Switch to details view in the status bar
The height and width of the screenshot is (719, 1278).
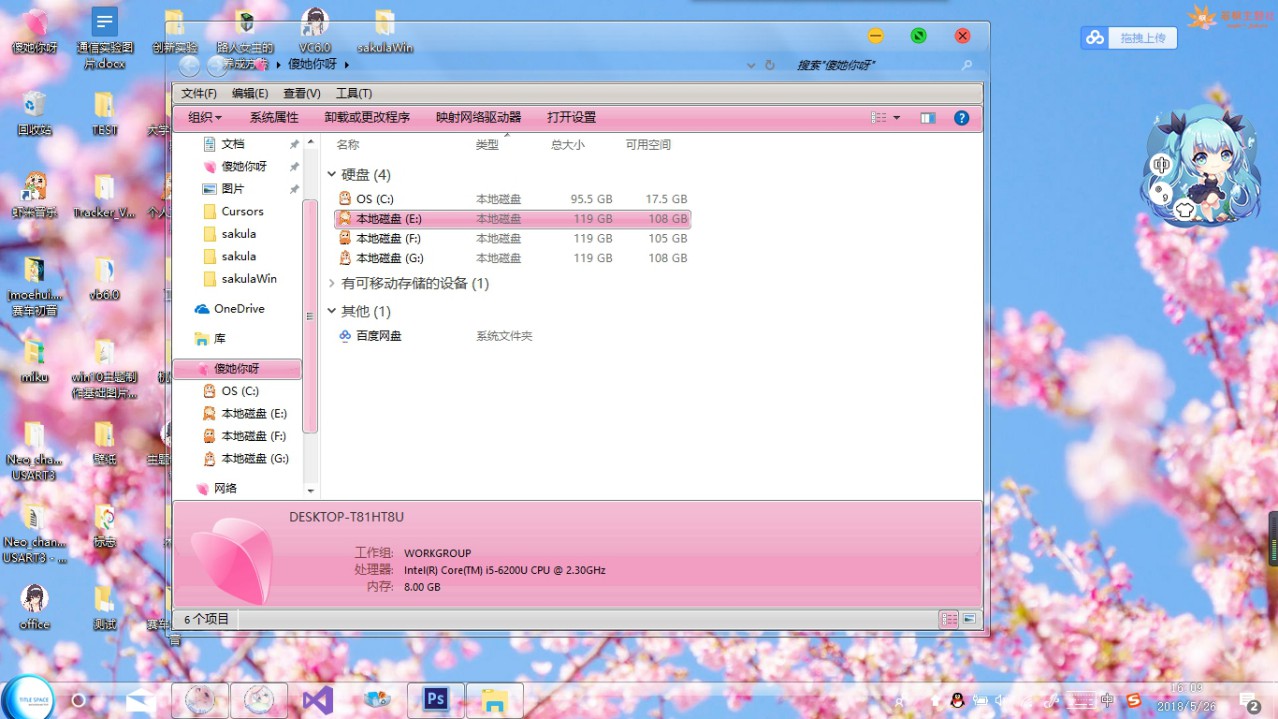tap(950, 620)
